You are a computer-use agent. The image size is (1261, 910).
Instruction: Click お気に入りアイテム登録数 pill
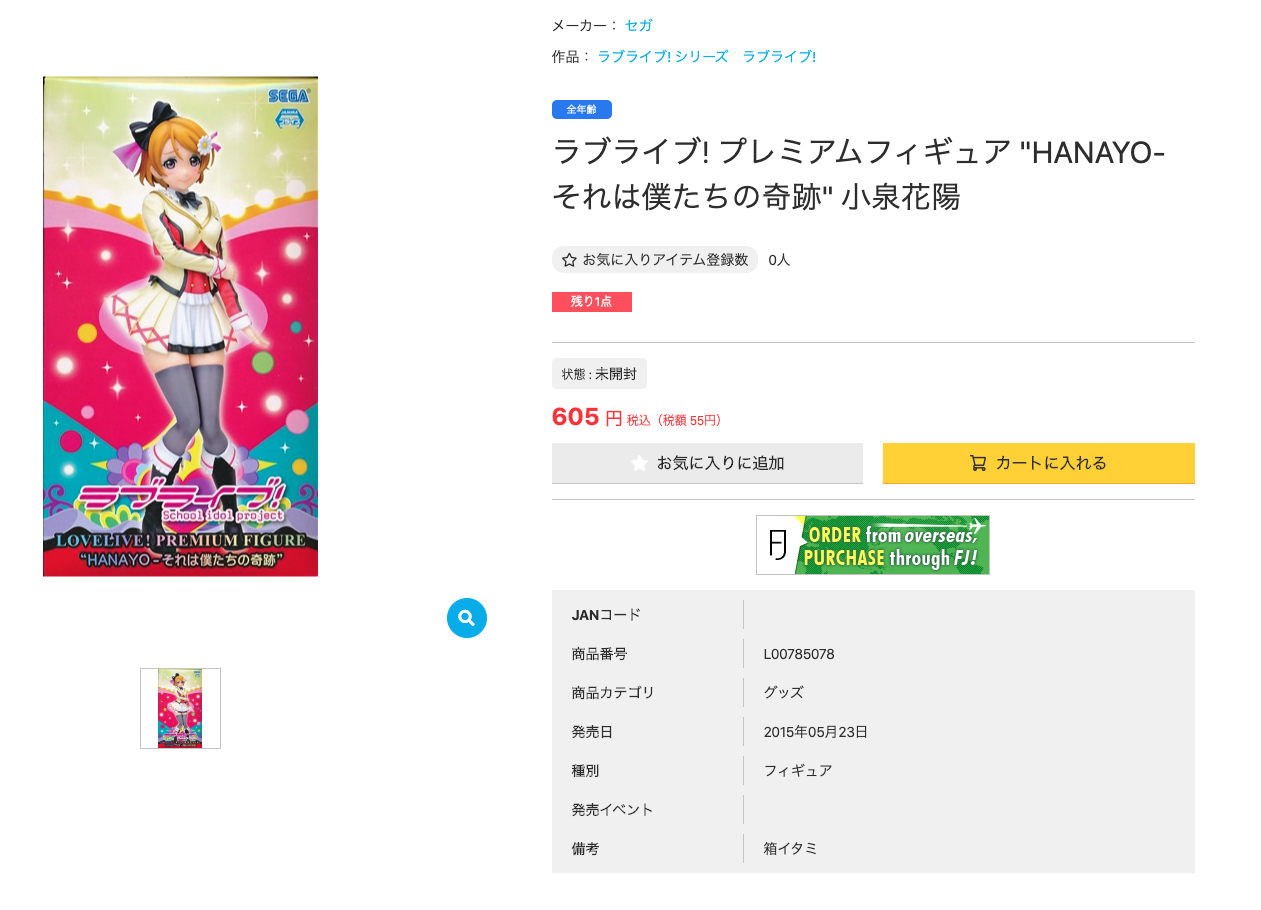pos(655,260)
